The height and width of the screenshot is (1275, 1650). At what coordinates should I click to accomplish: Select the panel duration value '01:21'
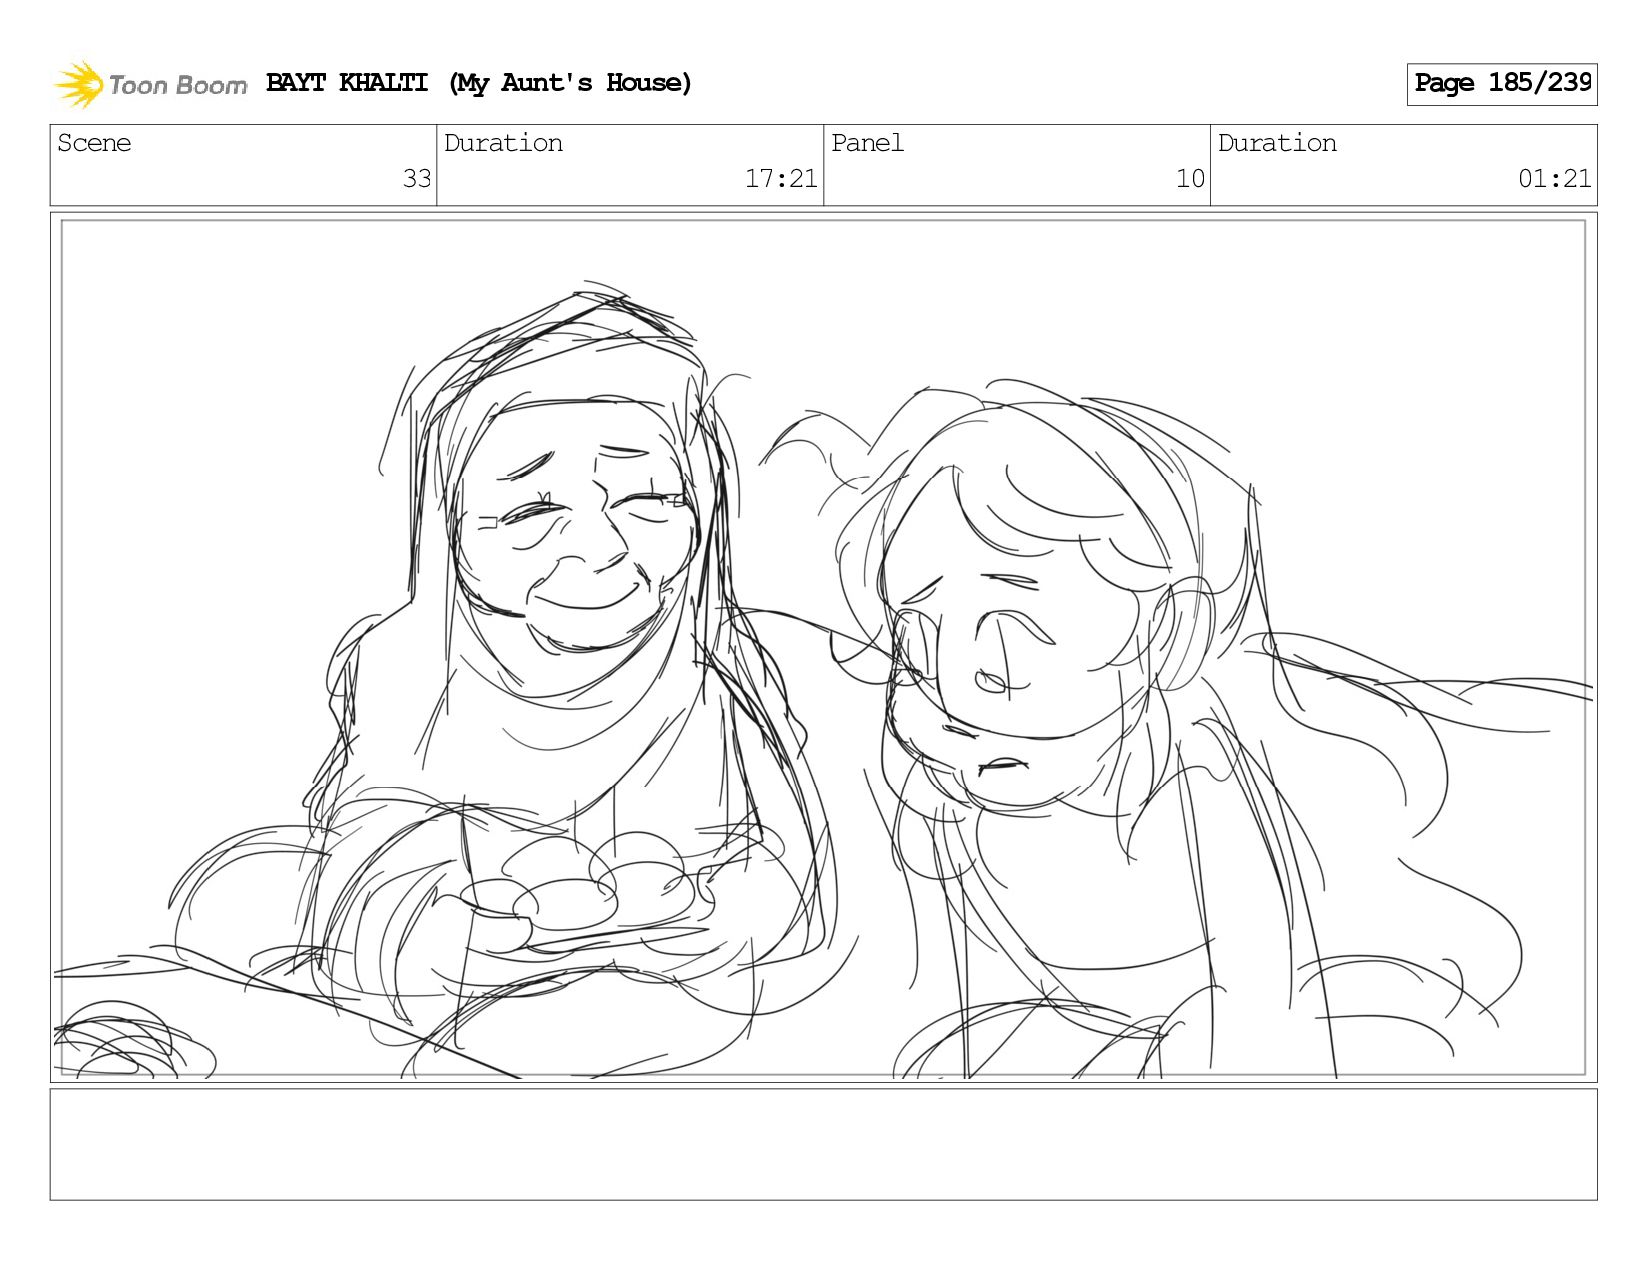click(x=1554, y=179)
